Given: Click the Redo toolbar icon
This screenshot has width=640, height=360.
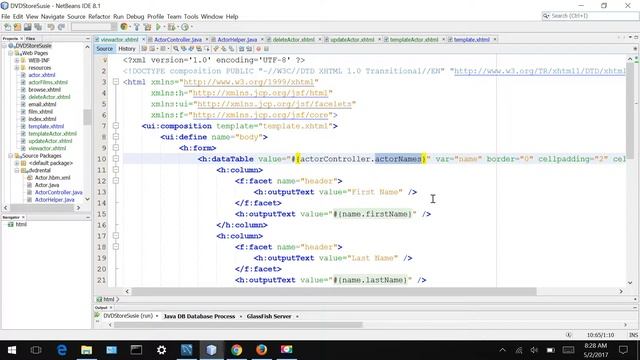Looking at the screenshot, I should pos(61,27).
